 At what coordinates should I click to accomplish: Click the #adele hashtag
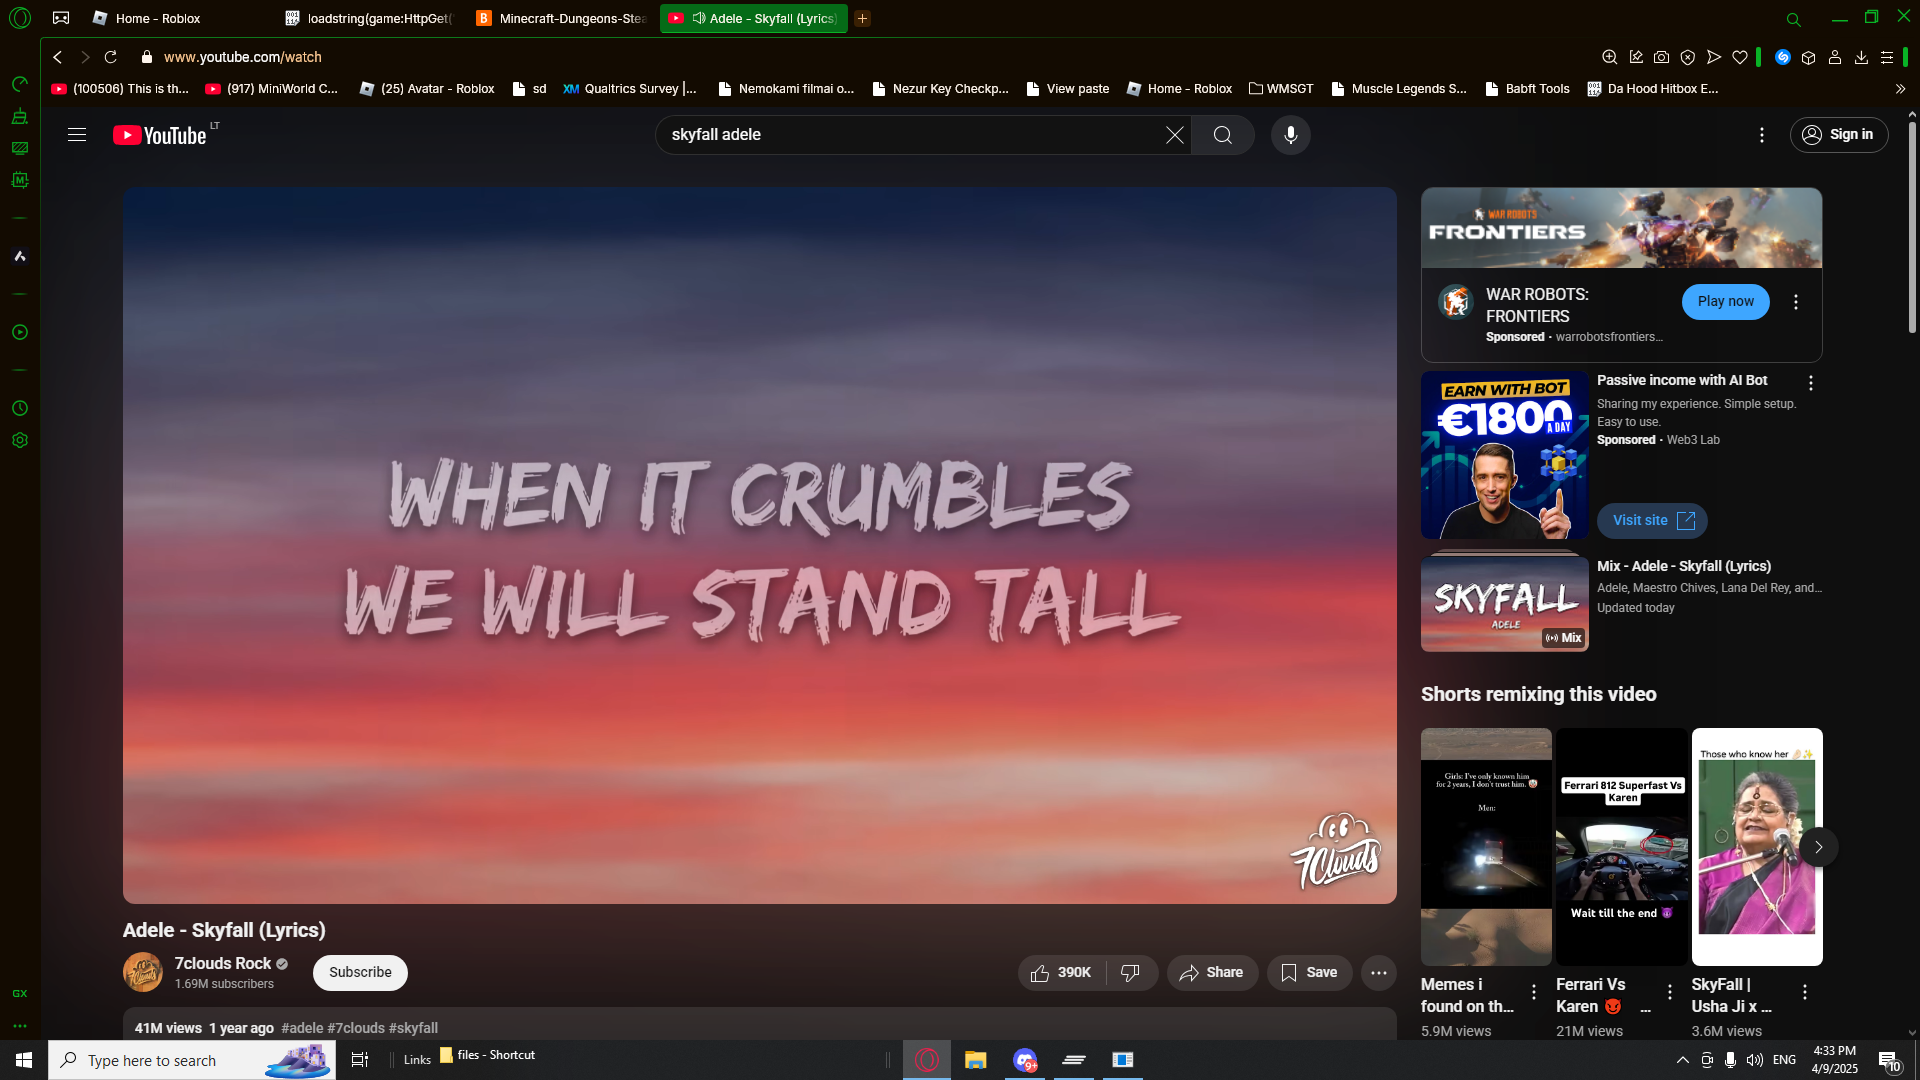point(302,1028)
